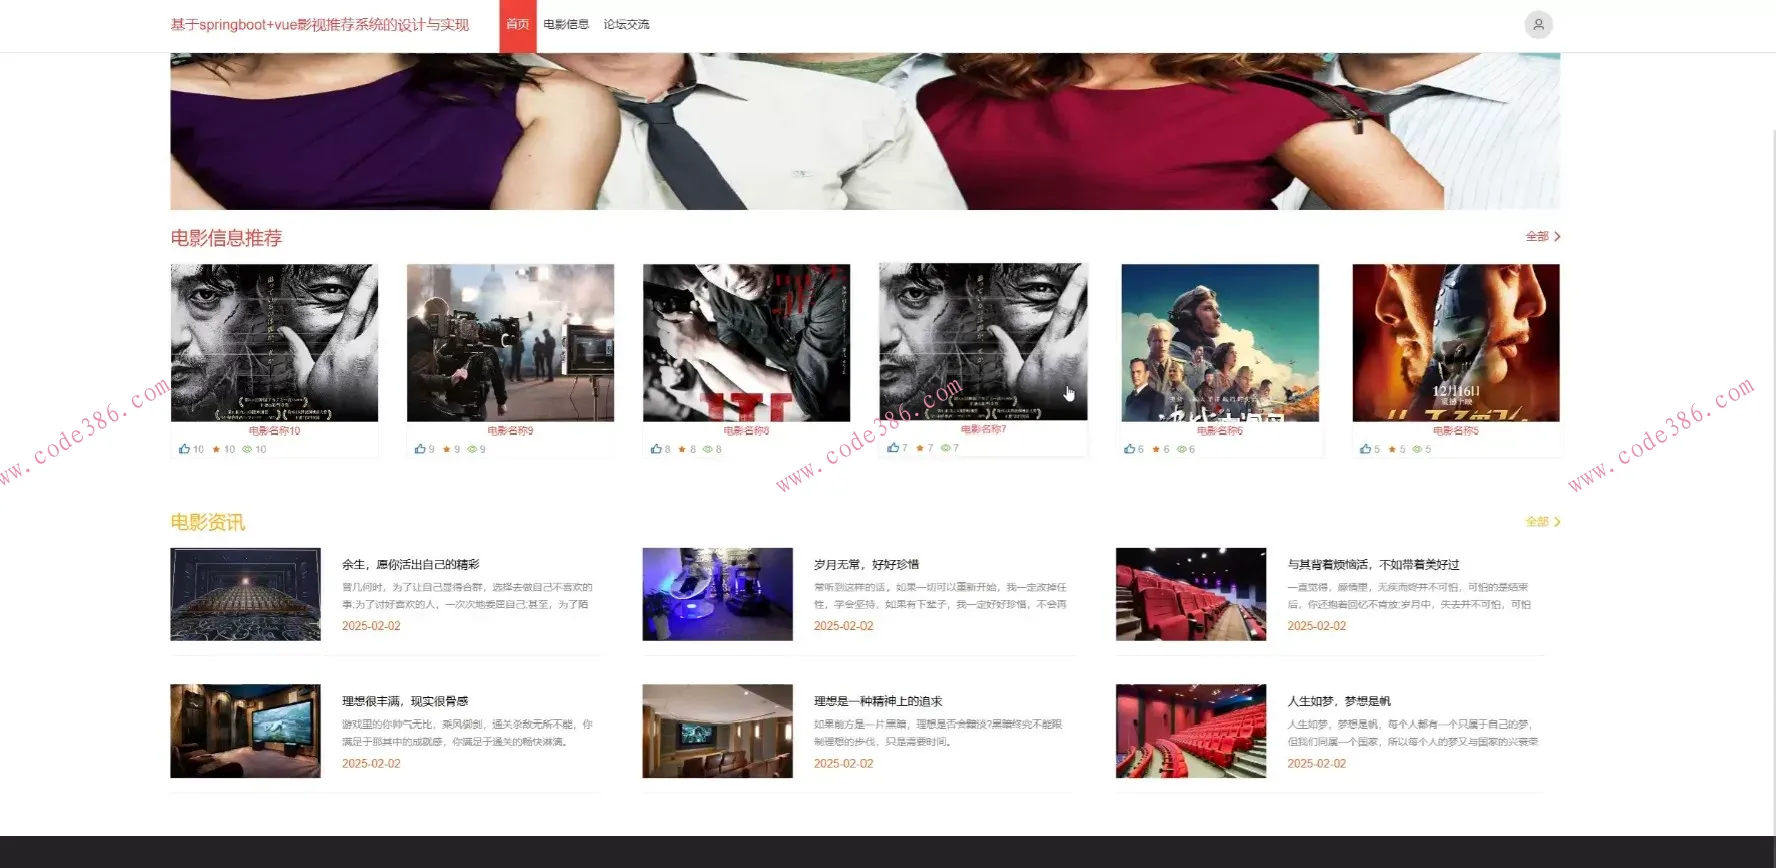Viewport: 1776px width, 868px height.
Task: Click the star icon beneath 电影名称7
Action: (x=920, y=447)
